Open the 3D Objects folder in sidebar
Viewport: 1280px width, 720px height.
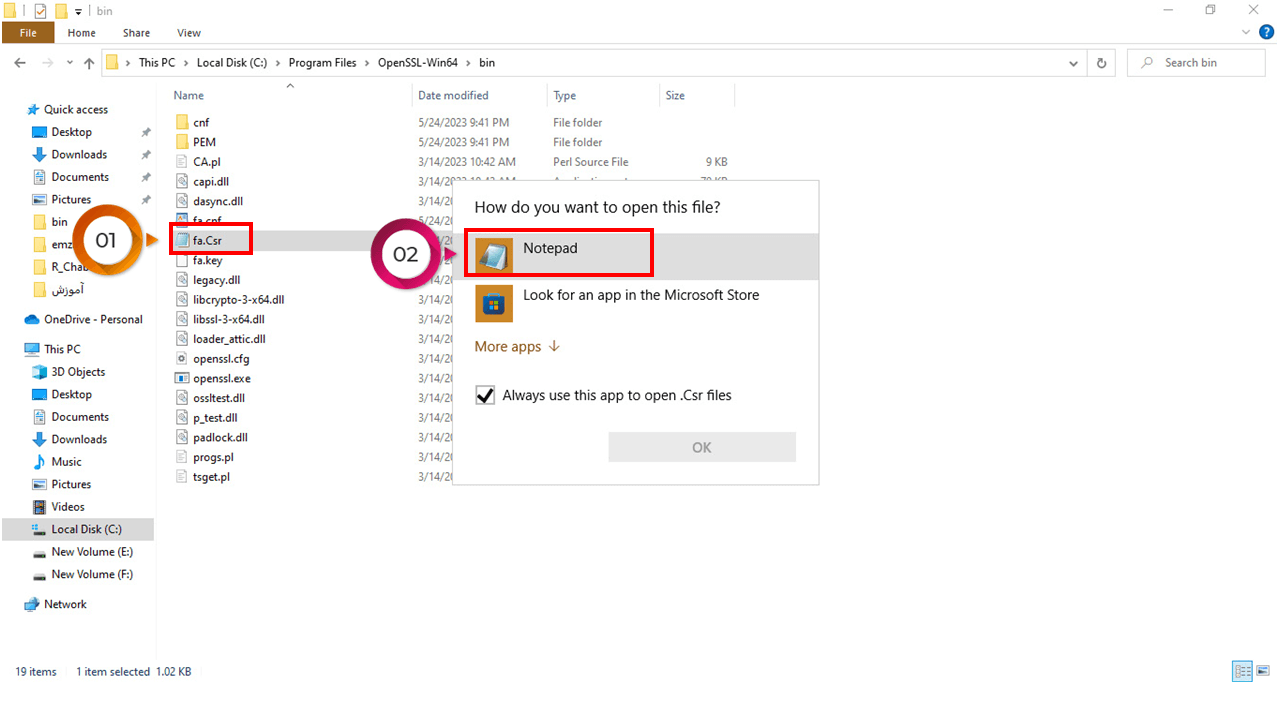[x=78, y=372]
